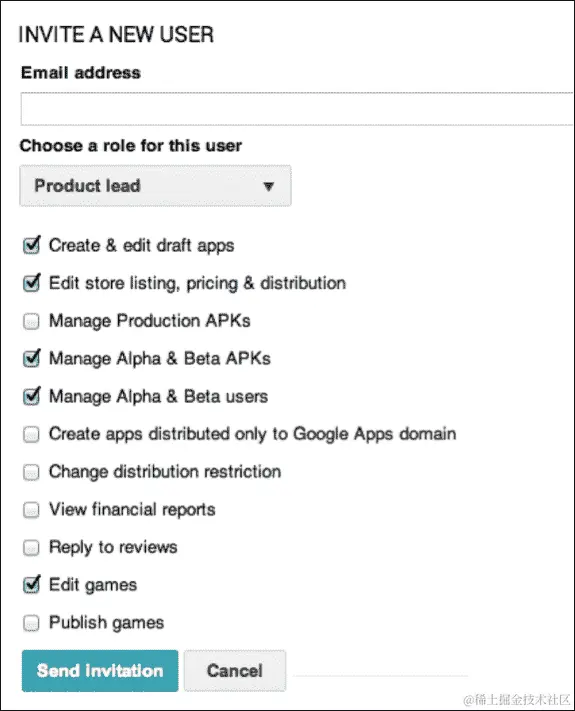Uncheck Edit store listing, pricing & distribution
The height and width of the screenshot is (711, 575).
[31, 283]
